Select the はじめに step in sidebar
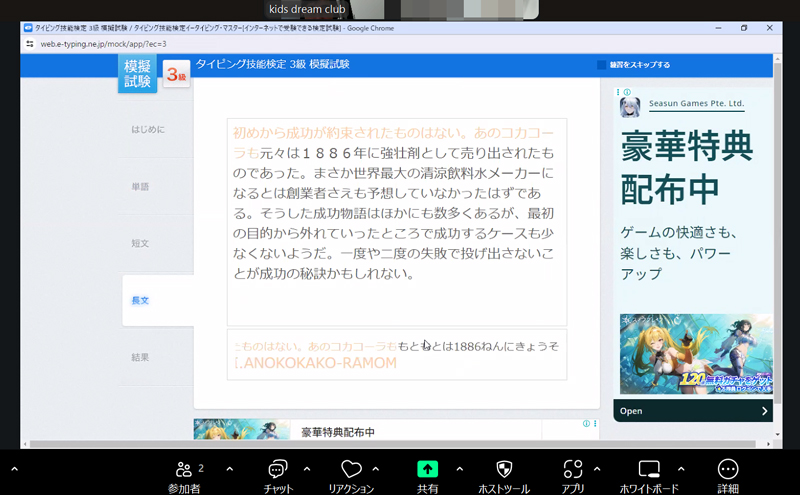 [x=148, y=130]
